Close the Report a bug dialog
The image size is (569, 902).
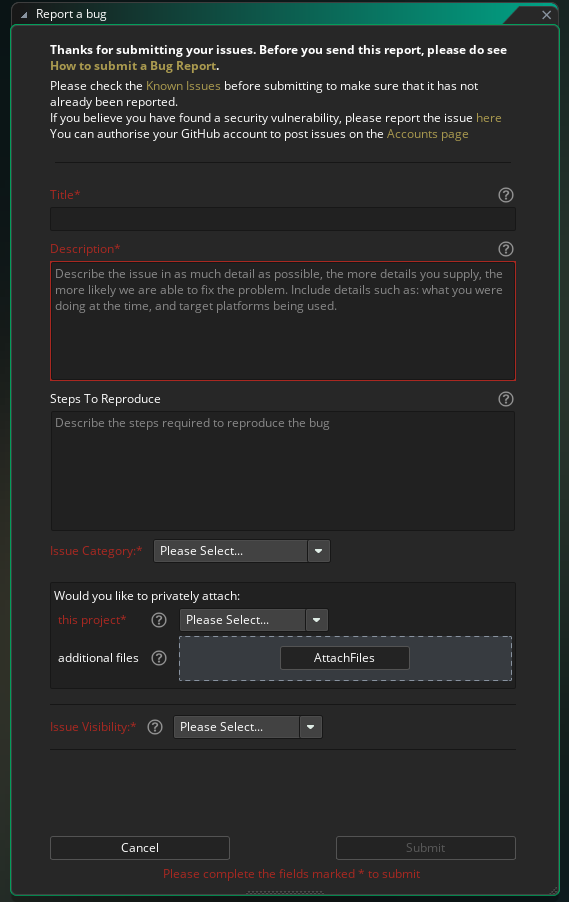tap(547, 15)
